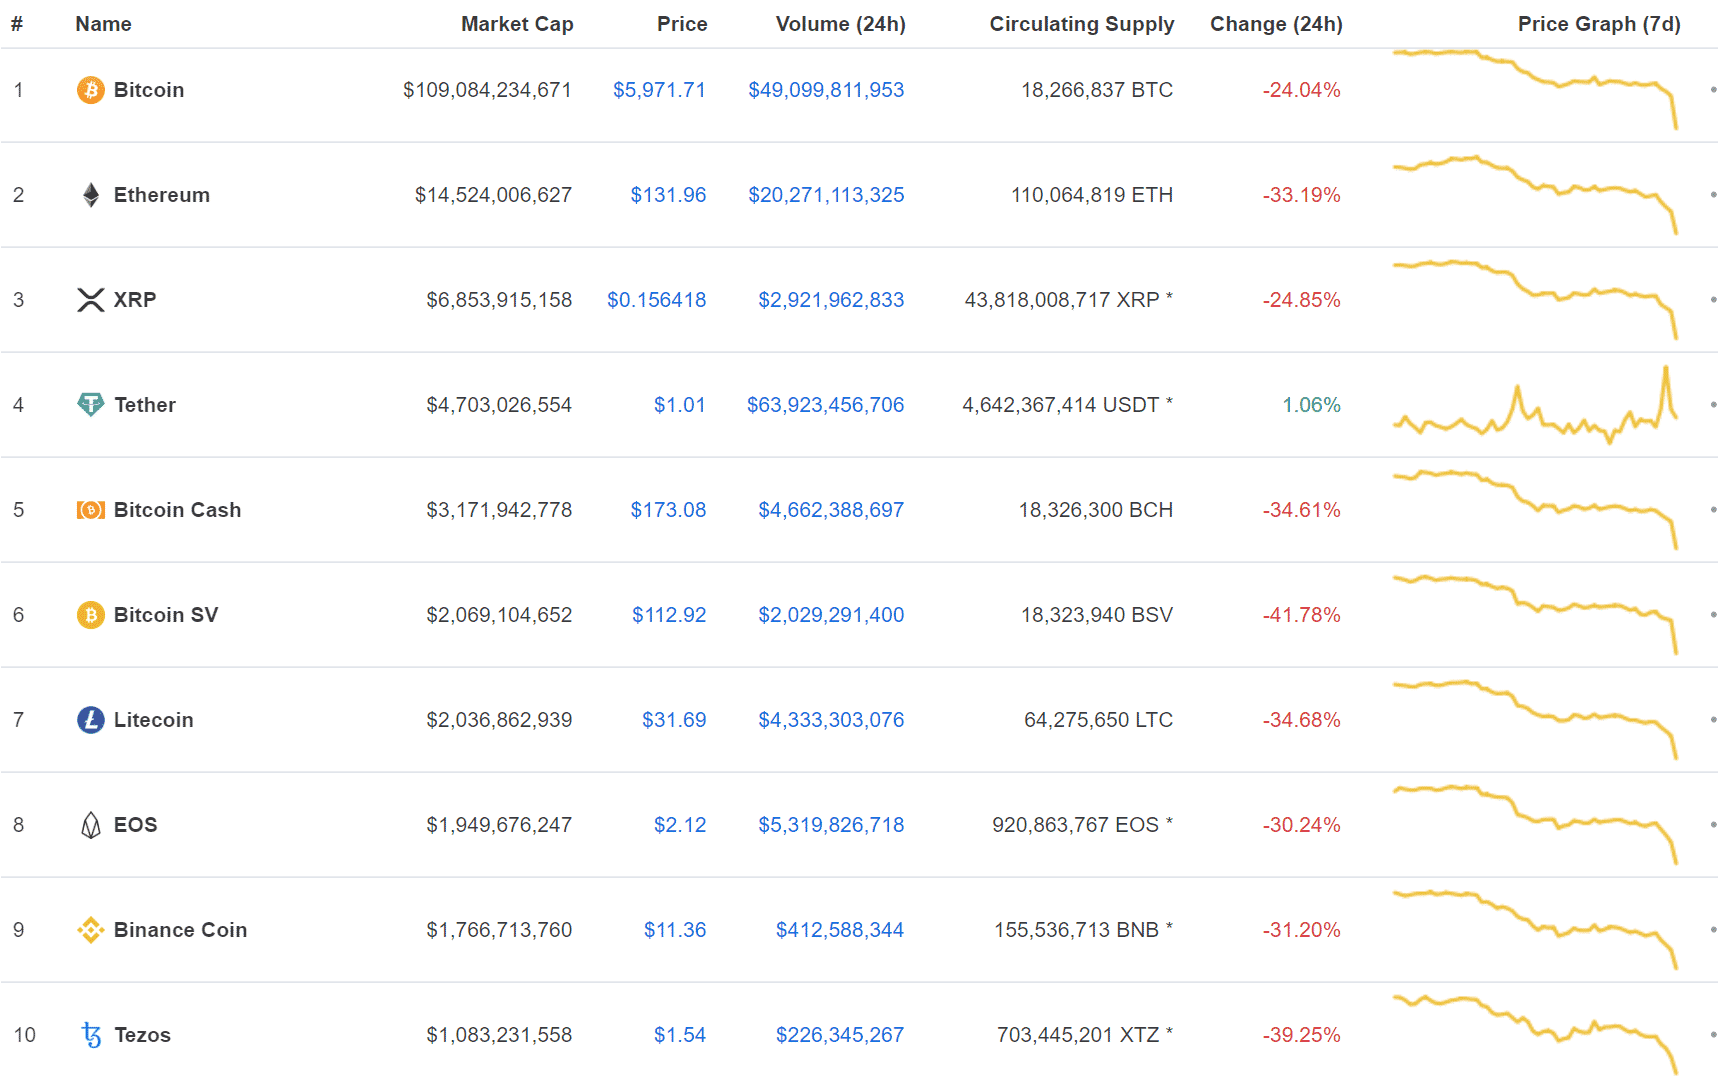Click the Price Graph (7d) header
1718x1076 pixels.
pos(1599,24)
